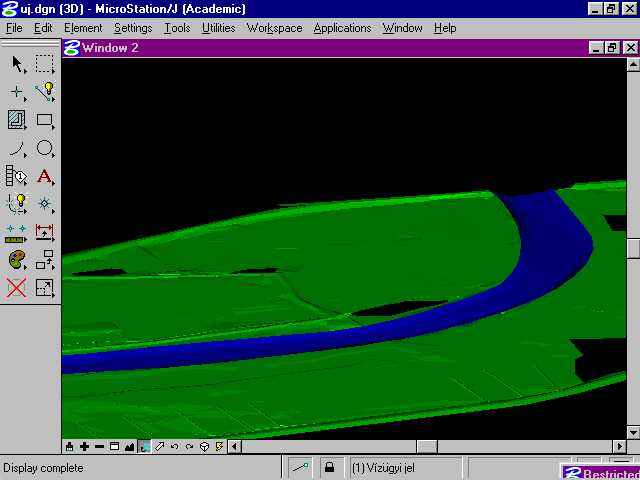Click the Zoom In view control
Screen dimensions: 640x480
pos(84,447)
